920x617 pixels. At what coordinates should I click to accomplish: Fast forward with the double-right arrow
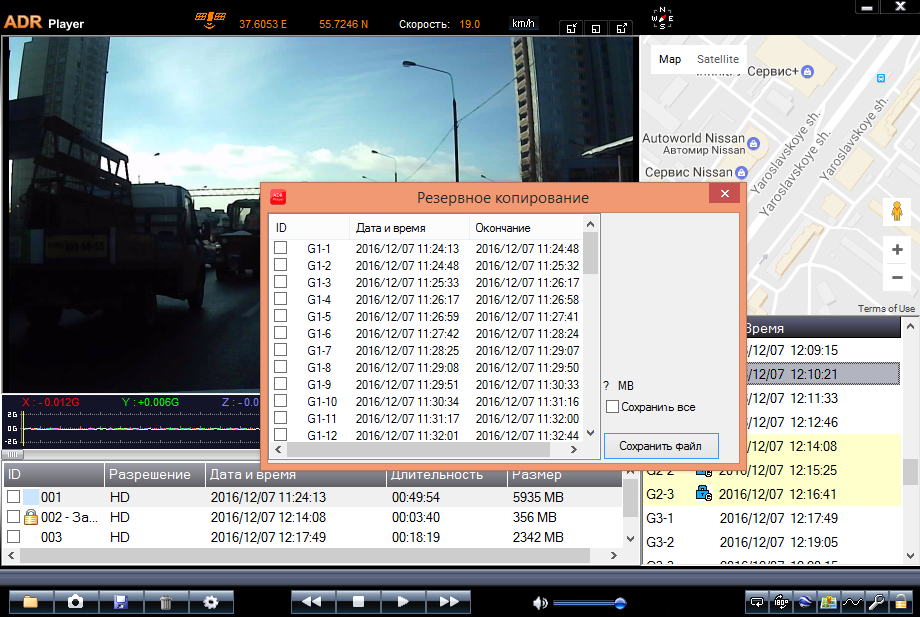tap(448, 602)
